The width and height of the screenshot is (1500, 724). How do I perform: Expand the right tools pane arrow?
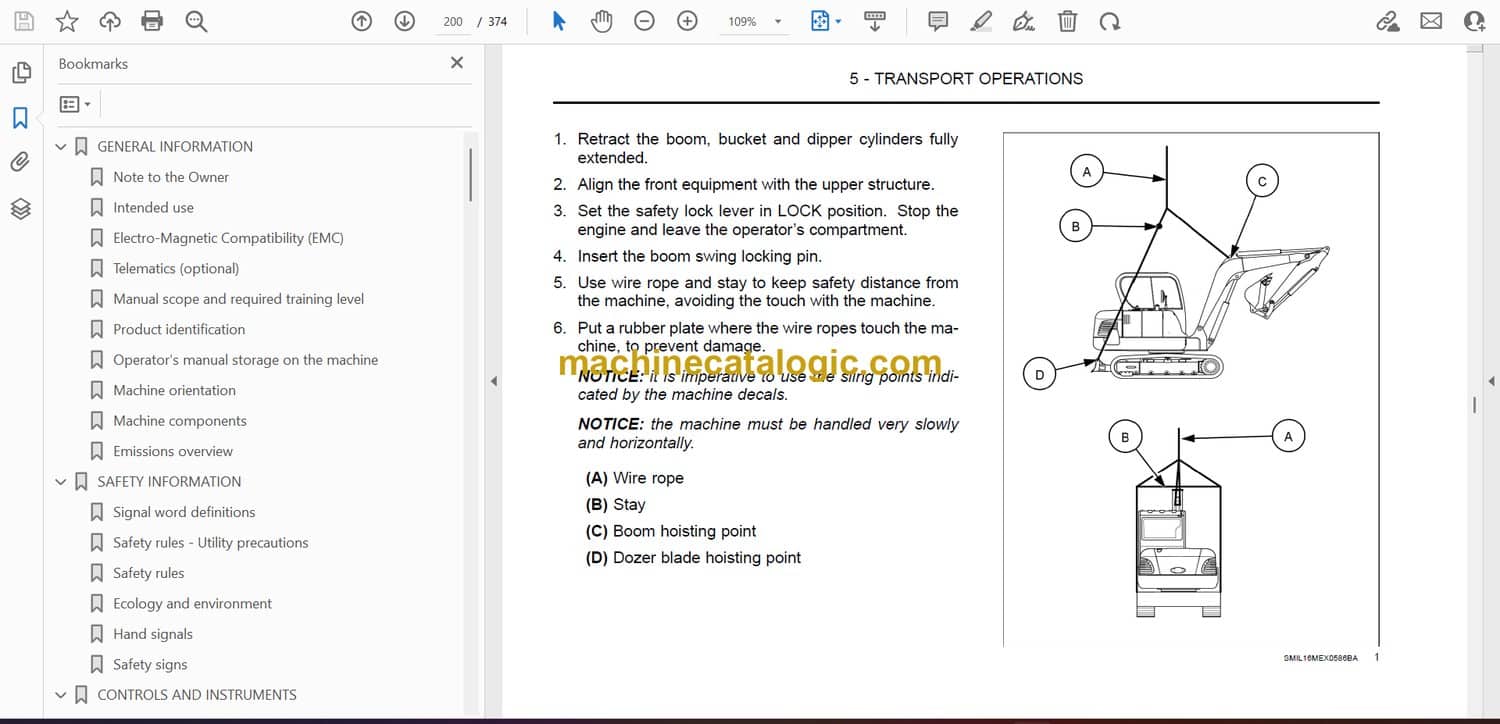point(1491,381)
